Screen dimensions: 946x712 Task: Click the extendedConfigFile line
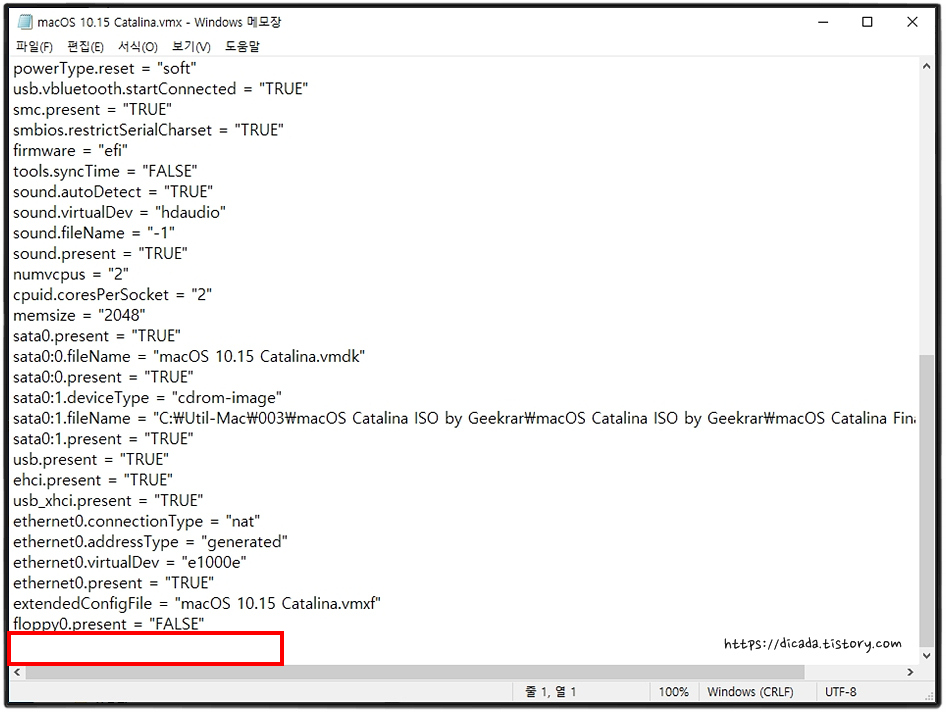[x=197, y=603]
